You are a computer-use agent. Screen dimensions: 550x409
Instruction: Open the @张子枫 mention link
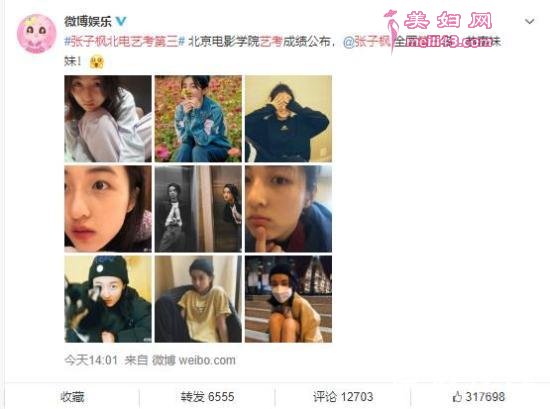coord(367,42)
